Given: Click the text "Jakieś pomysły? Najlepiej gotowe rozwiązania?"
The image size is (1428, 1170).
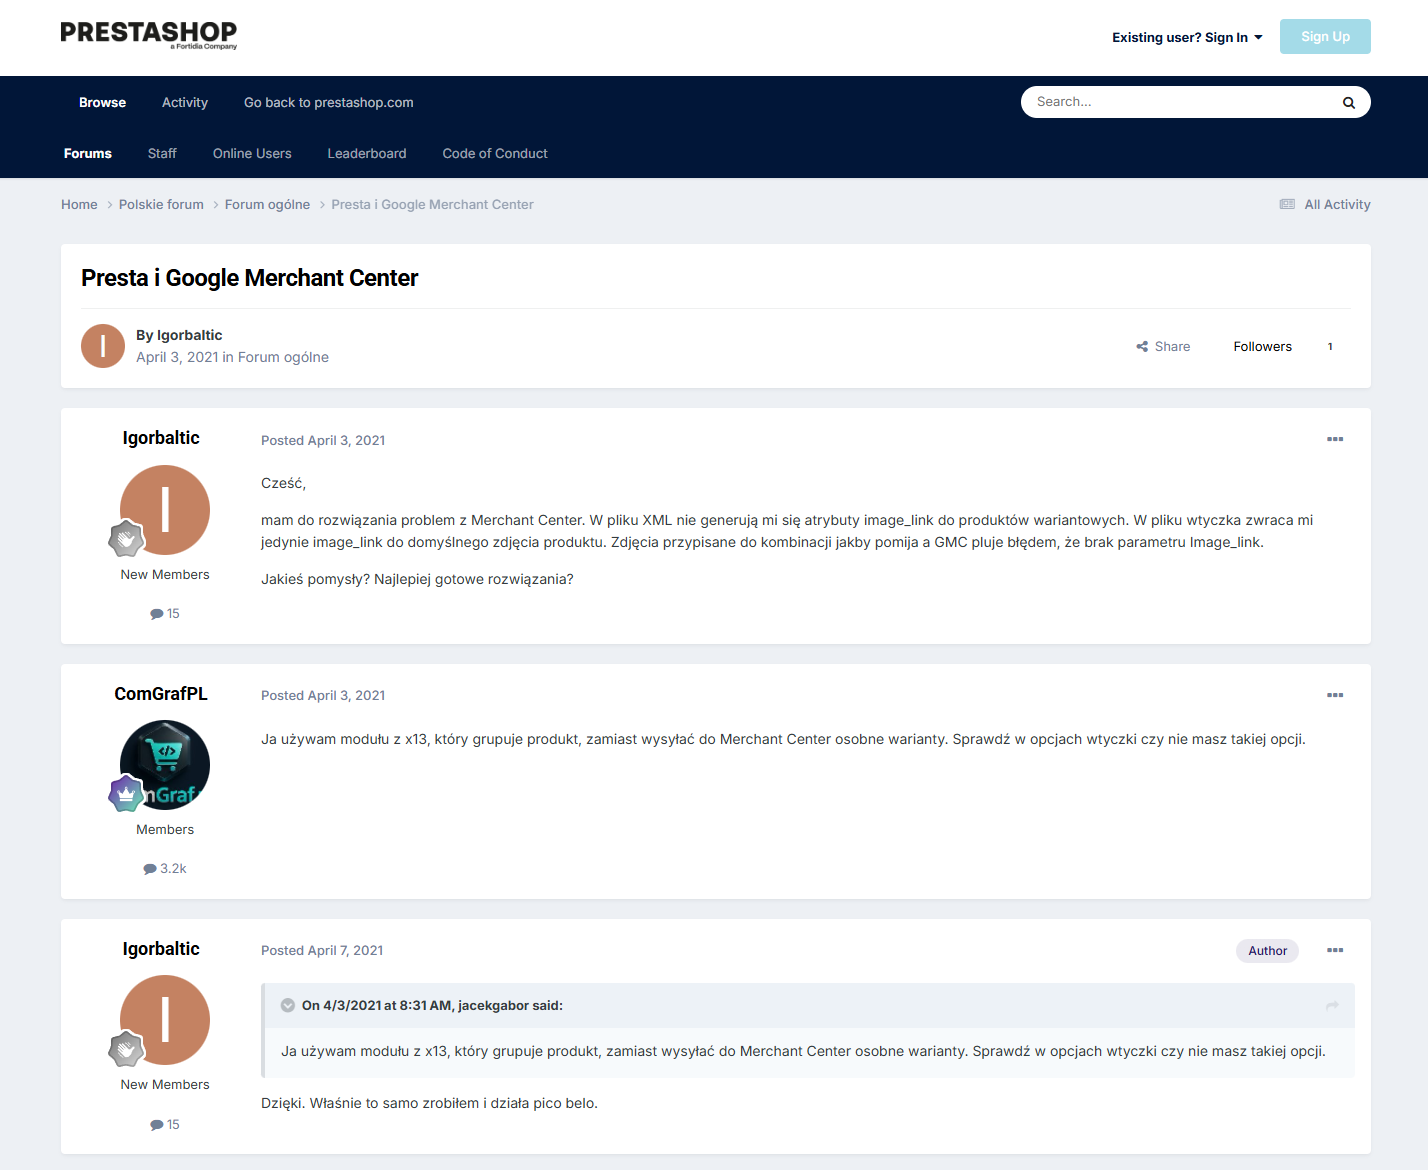Looking at the screenshot, I should [x=417, y=579].
